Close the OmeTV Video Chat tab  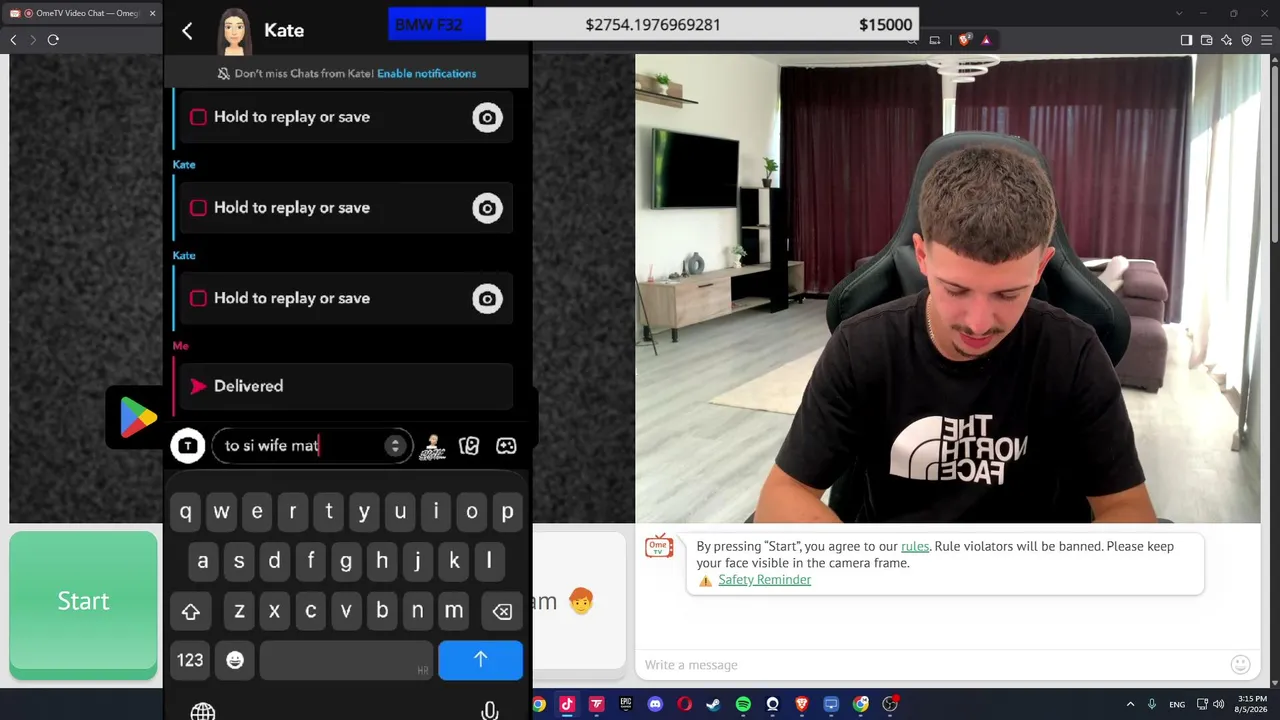[152, 13]
